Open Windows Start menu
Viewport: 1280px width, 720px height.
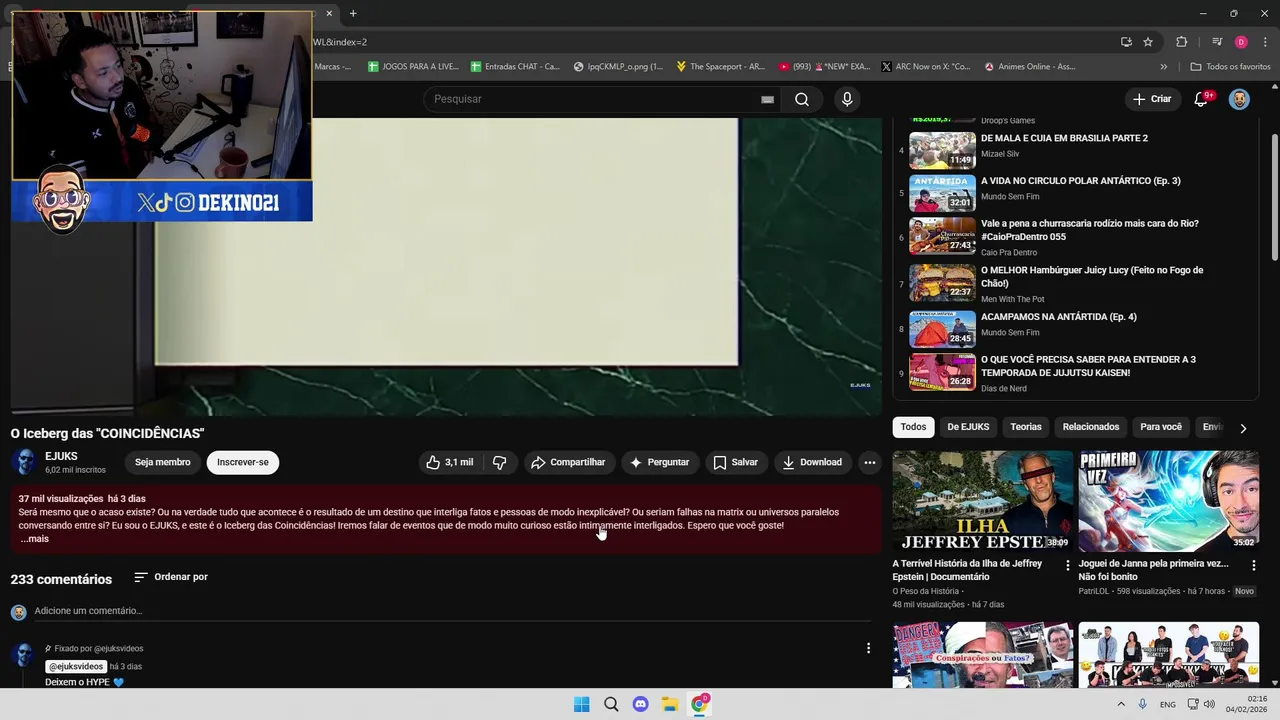581,704
